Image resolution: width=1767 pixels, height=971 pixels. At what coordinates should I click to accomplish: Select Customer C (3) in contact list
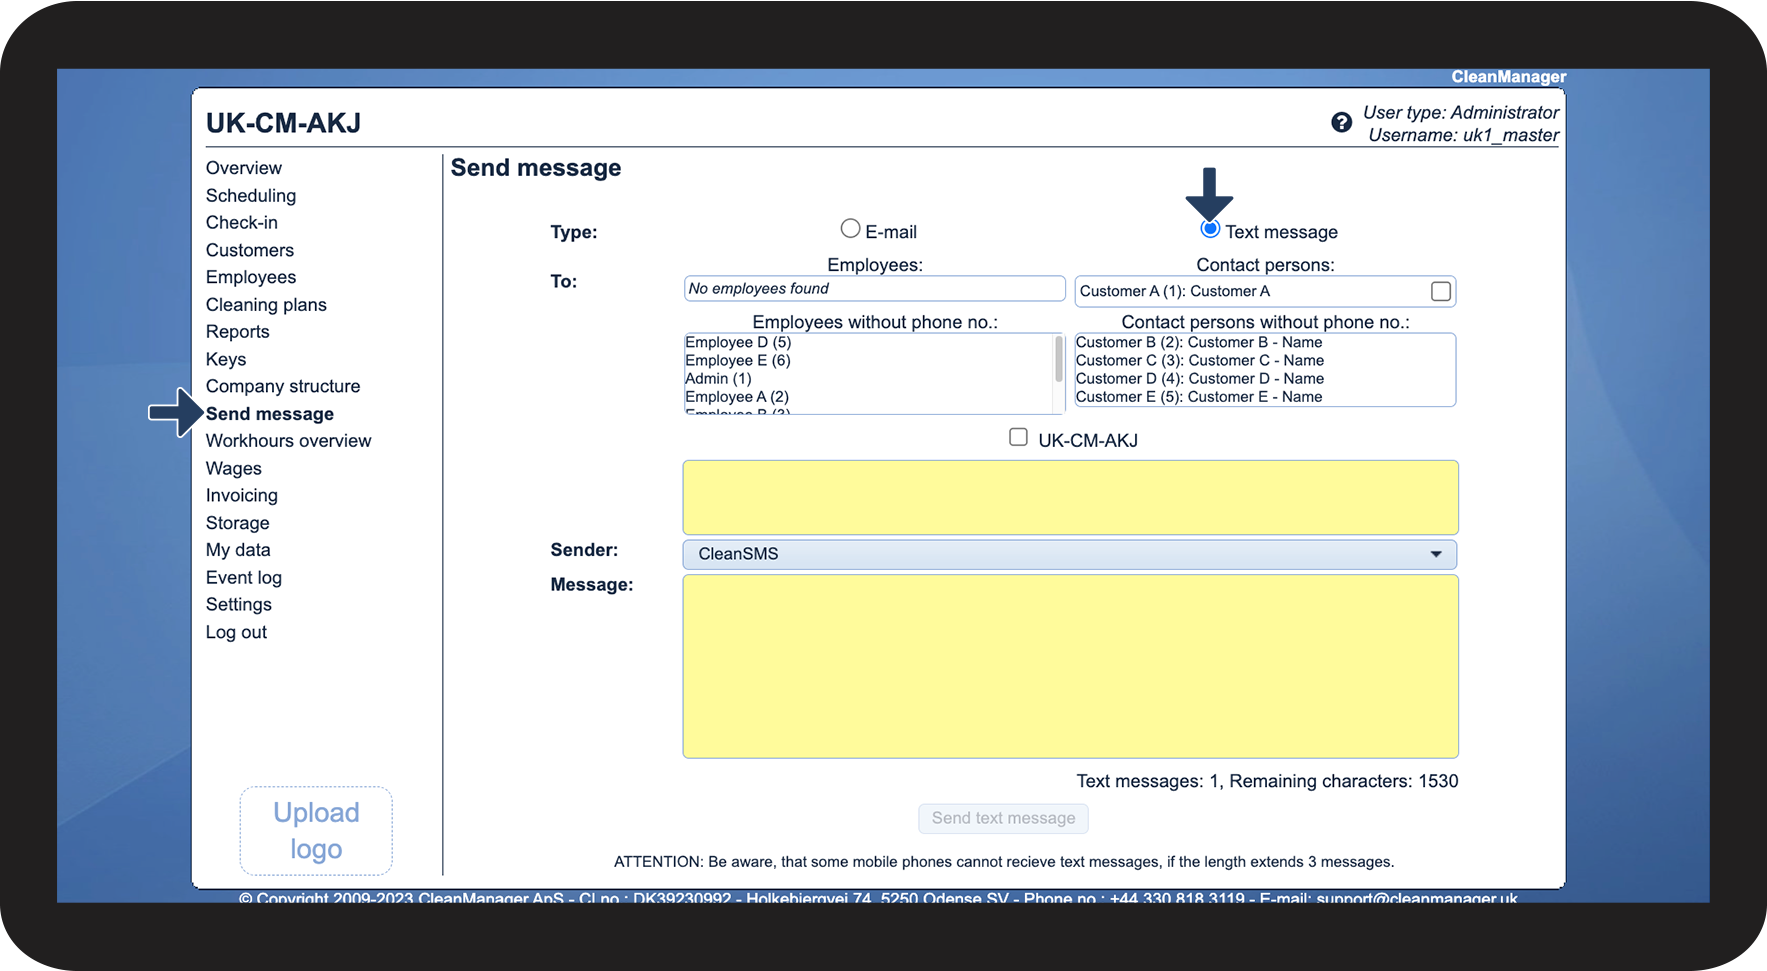click(1199, 361)
